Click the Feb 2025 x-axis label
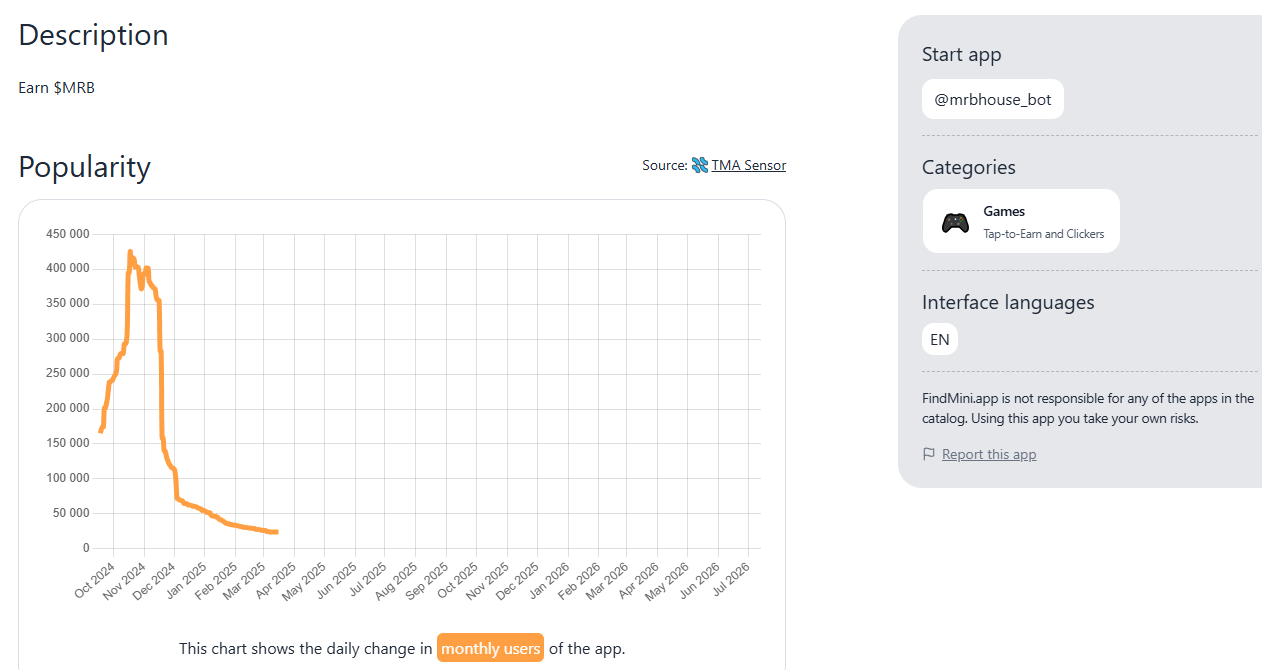 click(216, 580)
